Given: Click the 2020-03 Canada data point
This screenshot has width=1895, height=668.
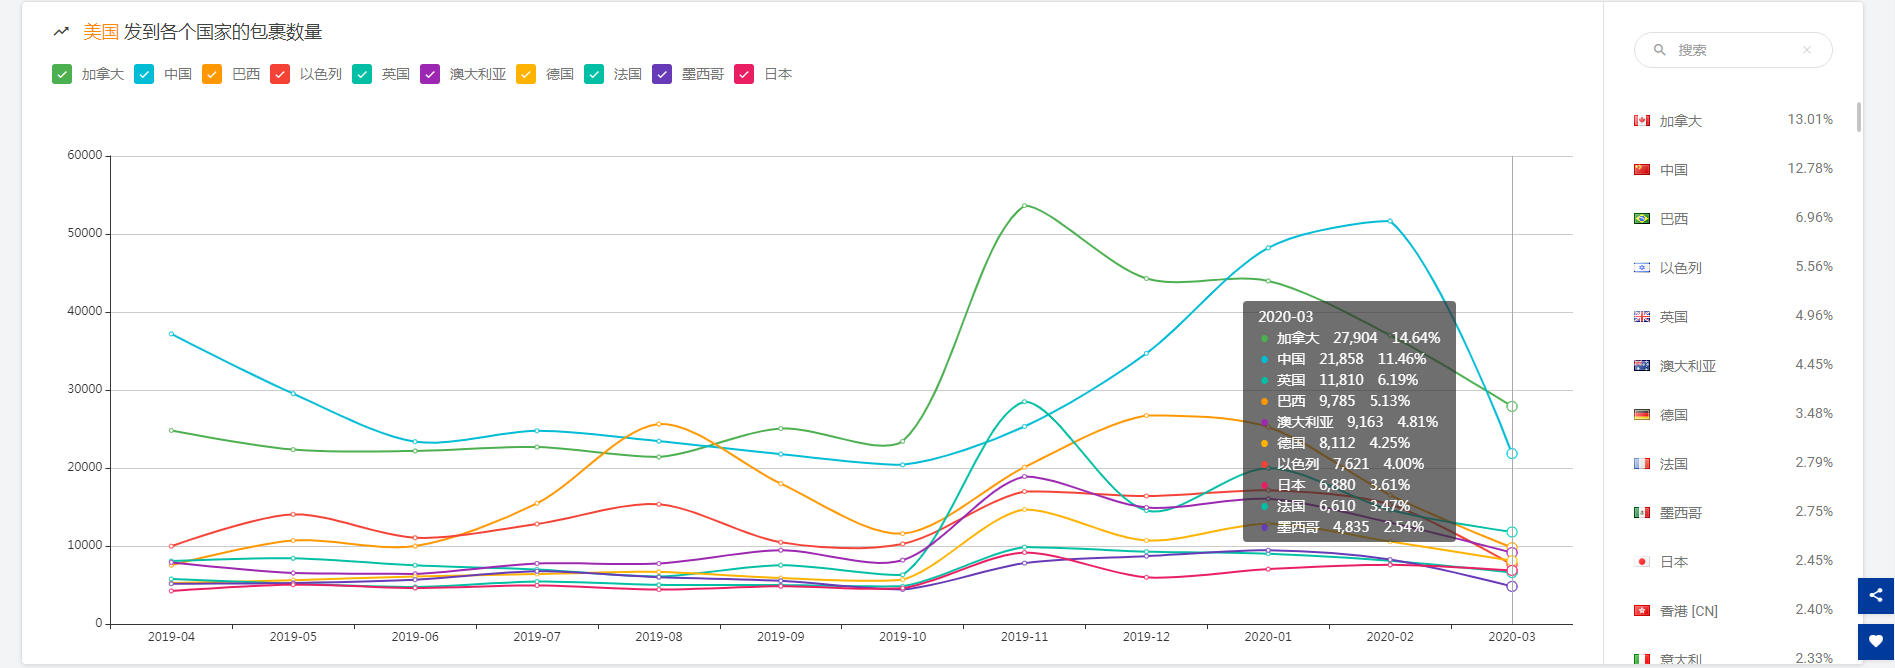Looking at the screenshot, I should [x=1512, y=406].
